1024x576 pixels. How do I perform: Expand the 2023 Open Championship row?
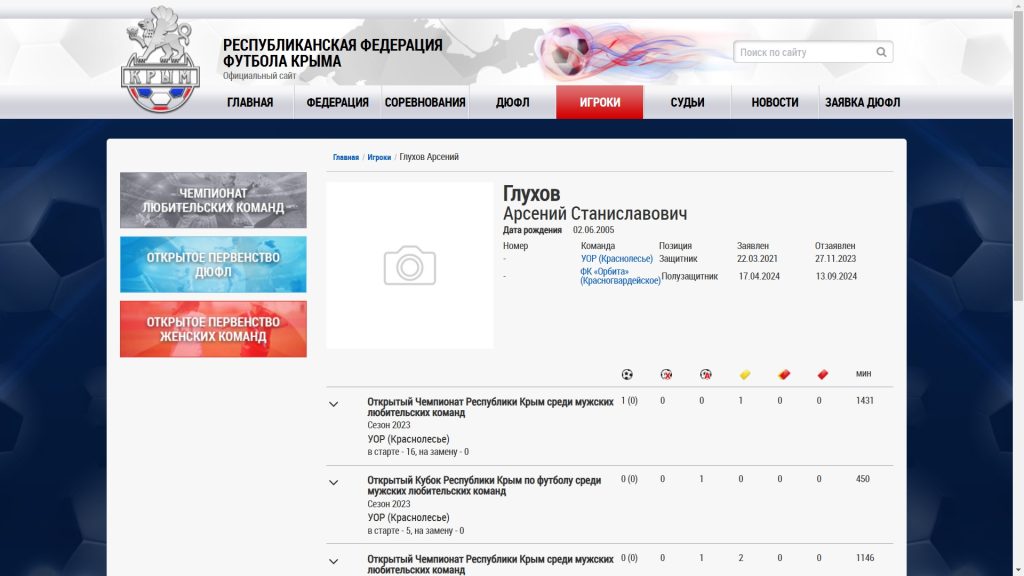point(334,405)
